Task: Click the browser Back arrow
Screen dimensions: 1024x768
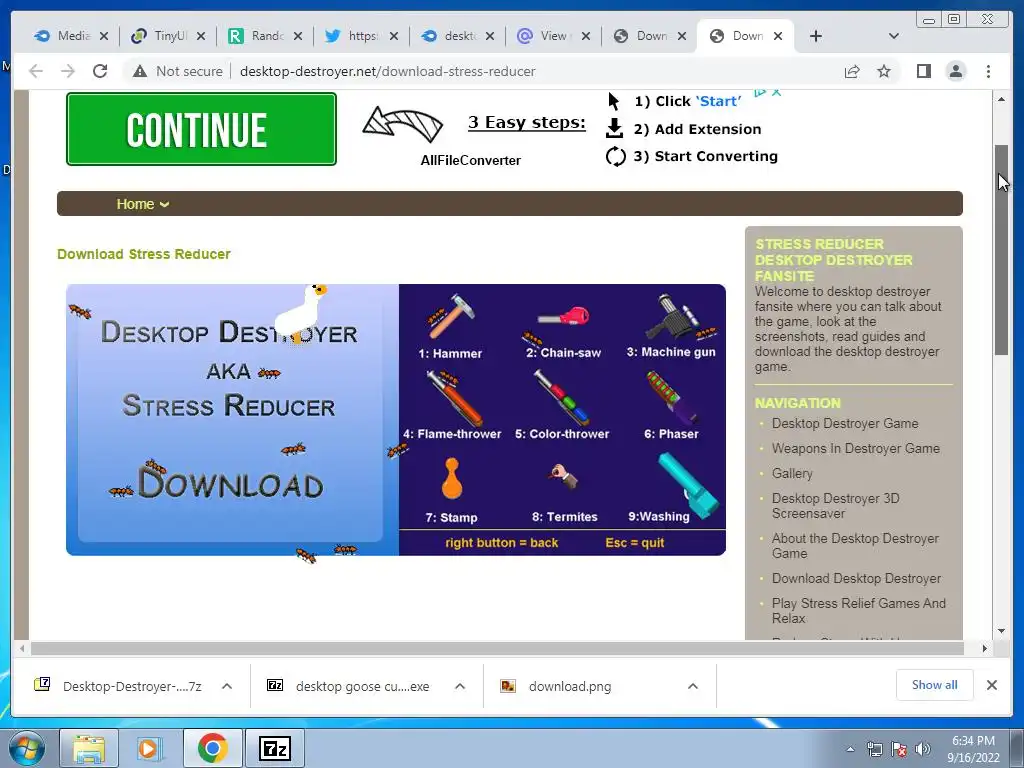Action: 36,71
